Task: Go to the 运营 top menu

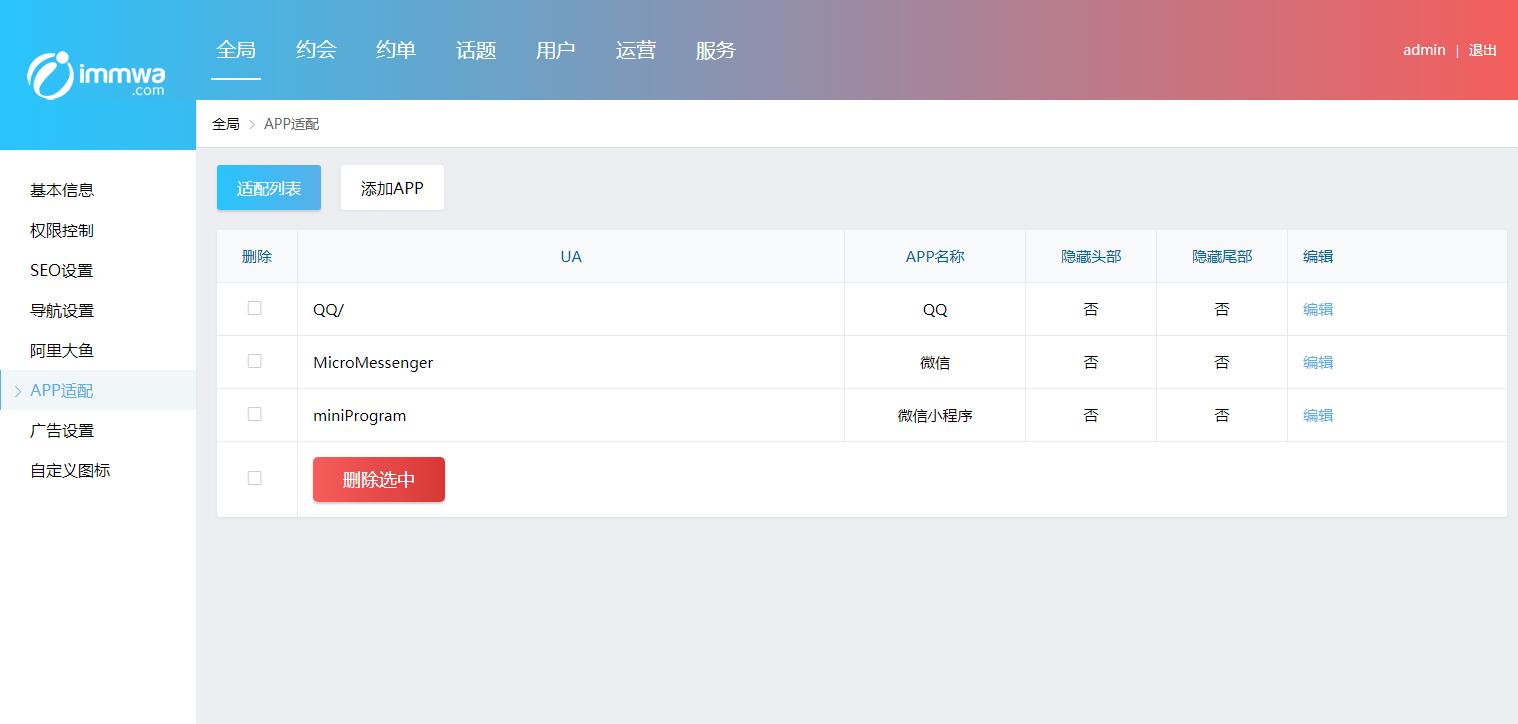Action: (x=636, y=50)
